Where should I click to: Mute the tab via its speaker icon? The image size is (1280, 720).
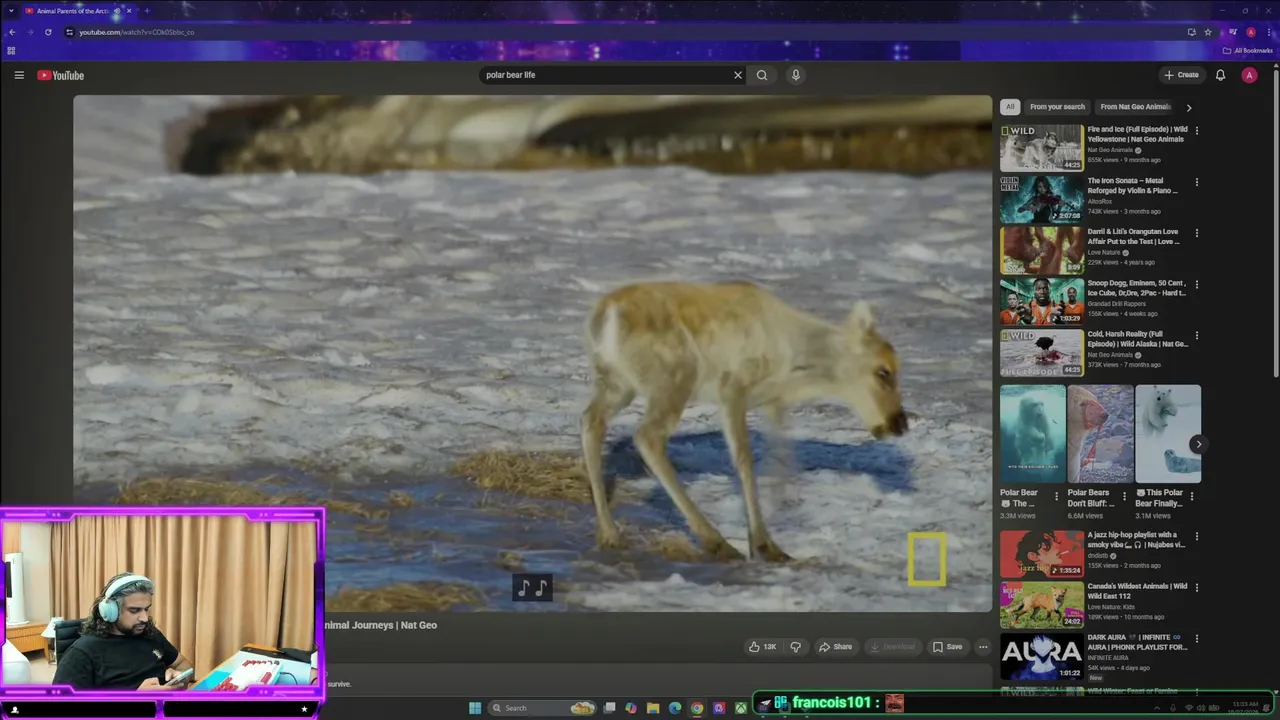[117, 11]
